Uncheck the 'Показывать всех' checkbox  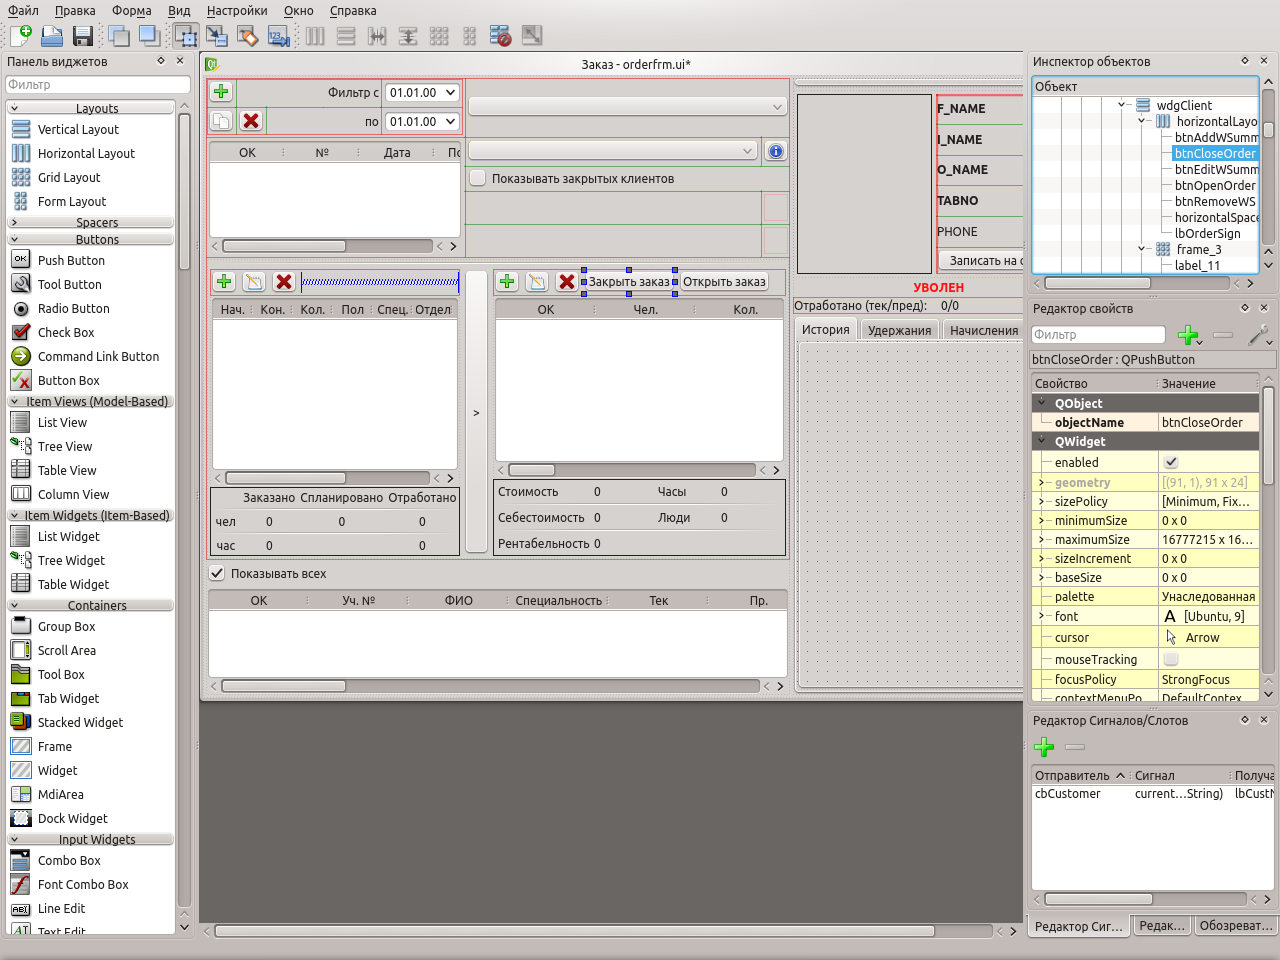click(217, 573)
